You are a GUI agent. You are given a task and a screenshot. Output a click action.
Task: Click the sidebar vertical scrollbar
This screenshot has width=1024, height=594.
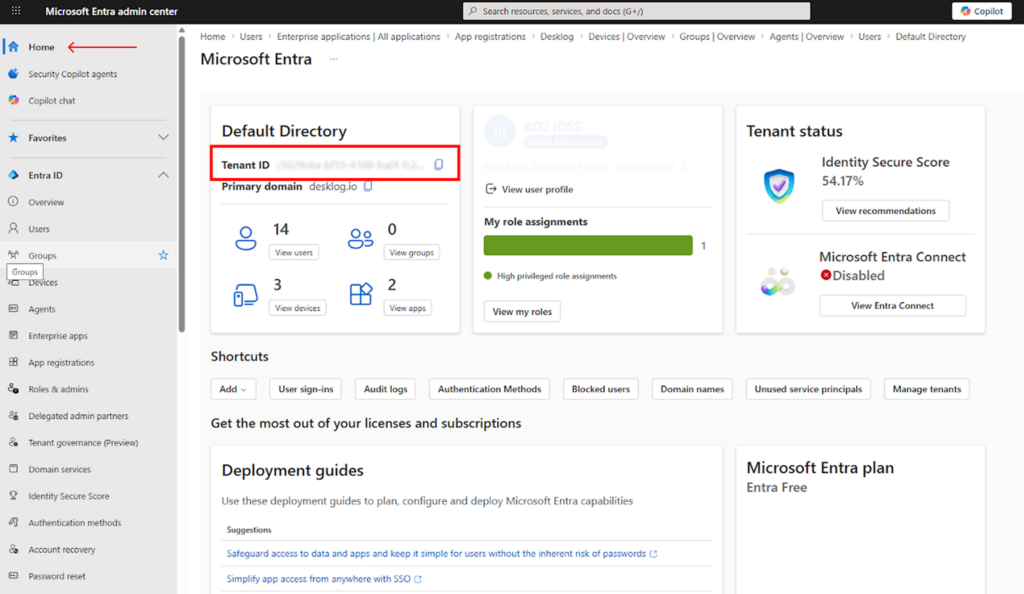point(182,185)
